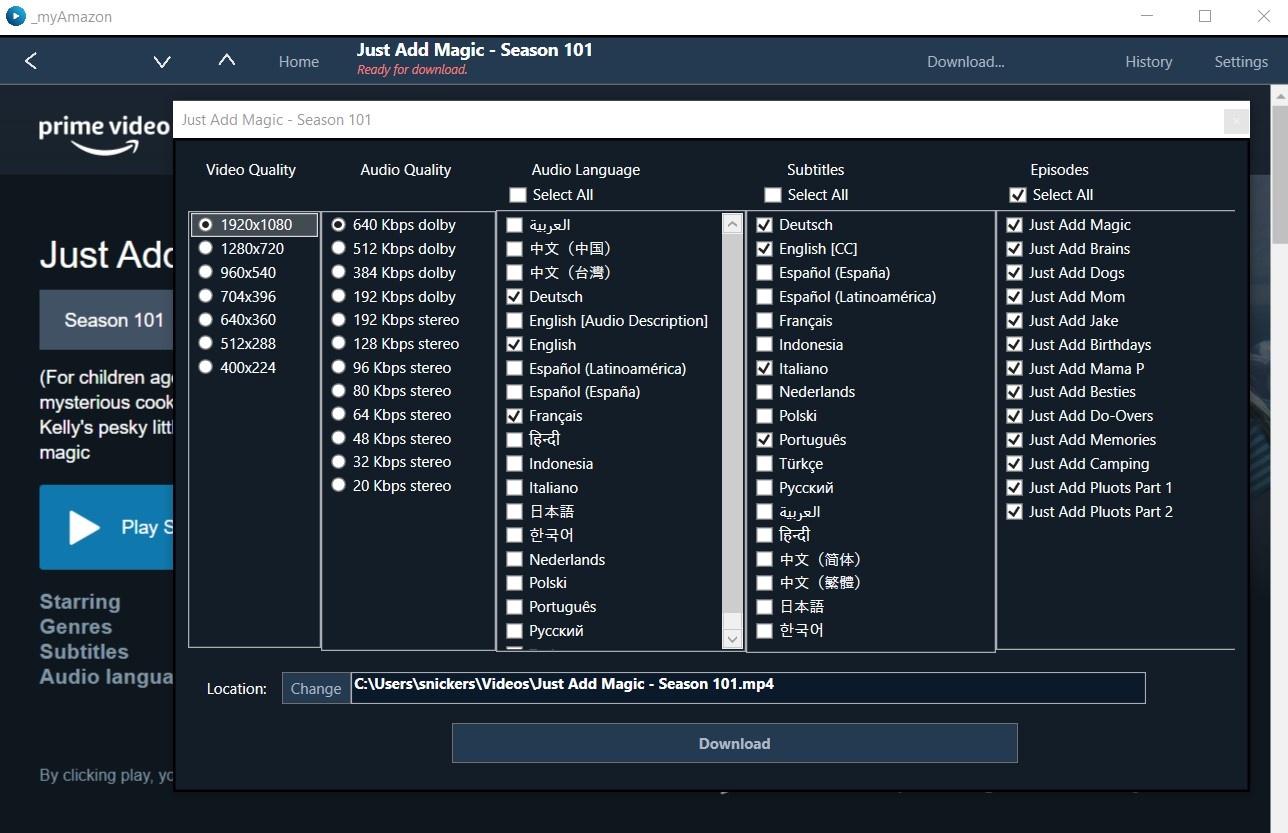Check Русский audio language

pos(514,631)
